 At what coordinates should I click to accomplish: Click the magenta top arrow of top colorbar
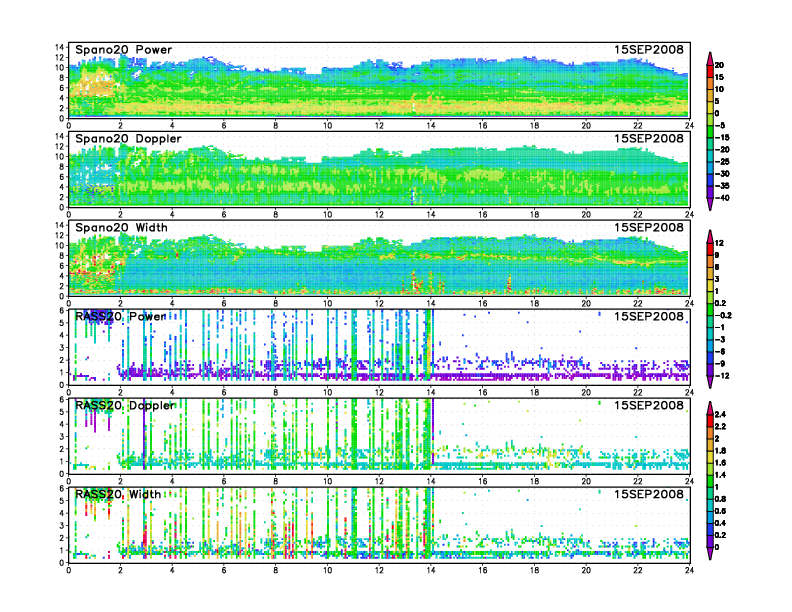tap(710, 58)
